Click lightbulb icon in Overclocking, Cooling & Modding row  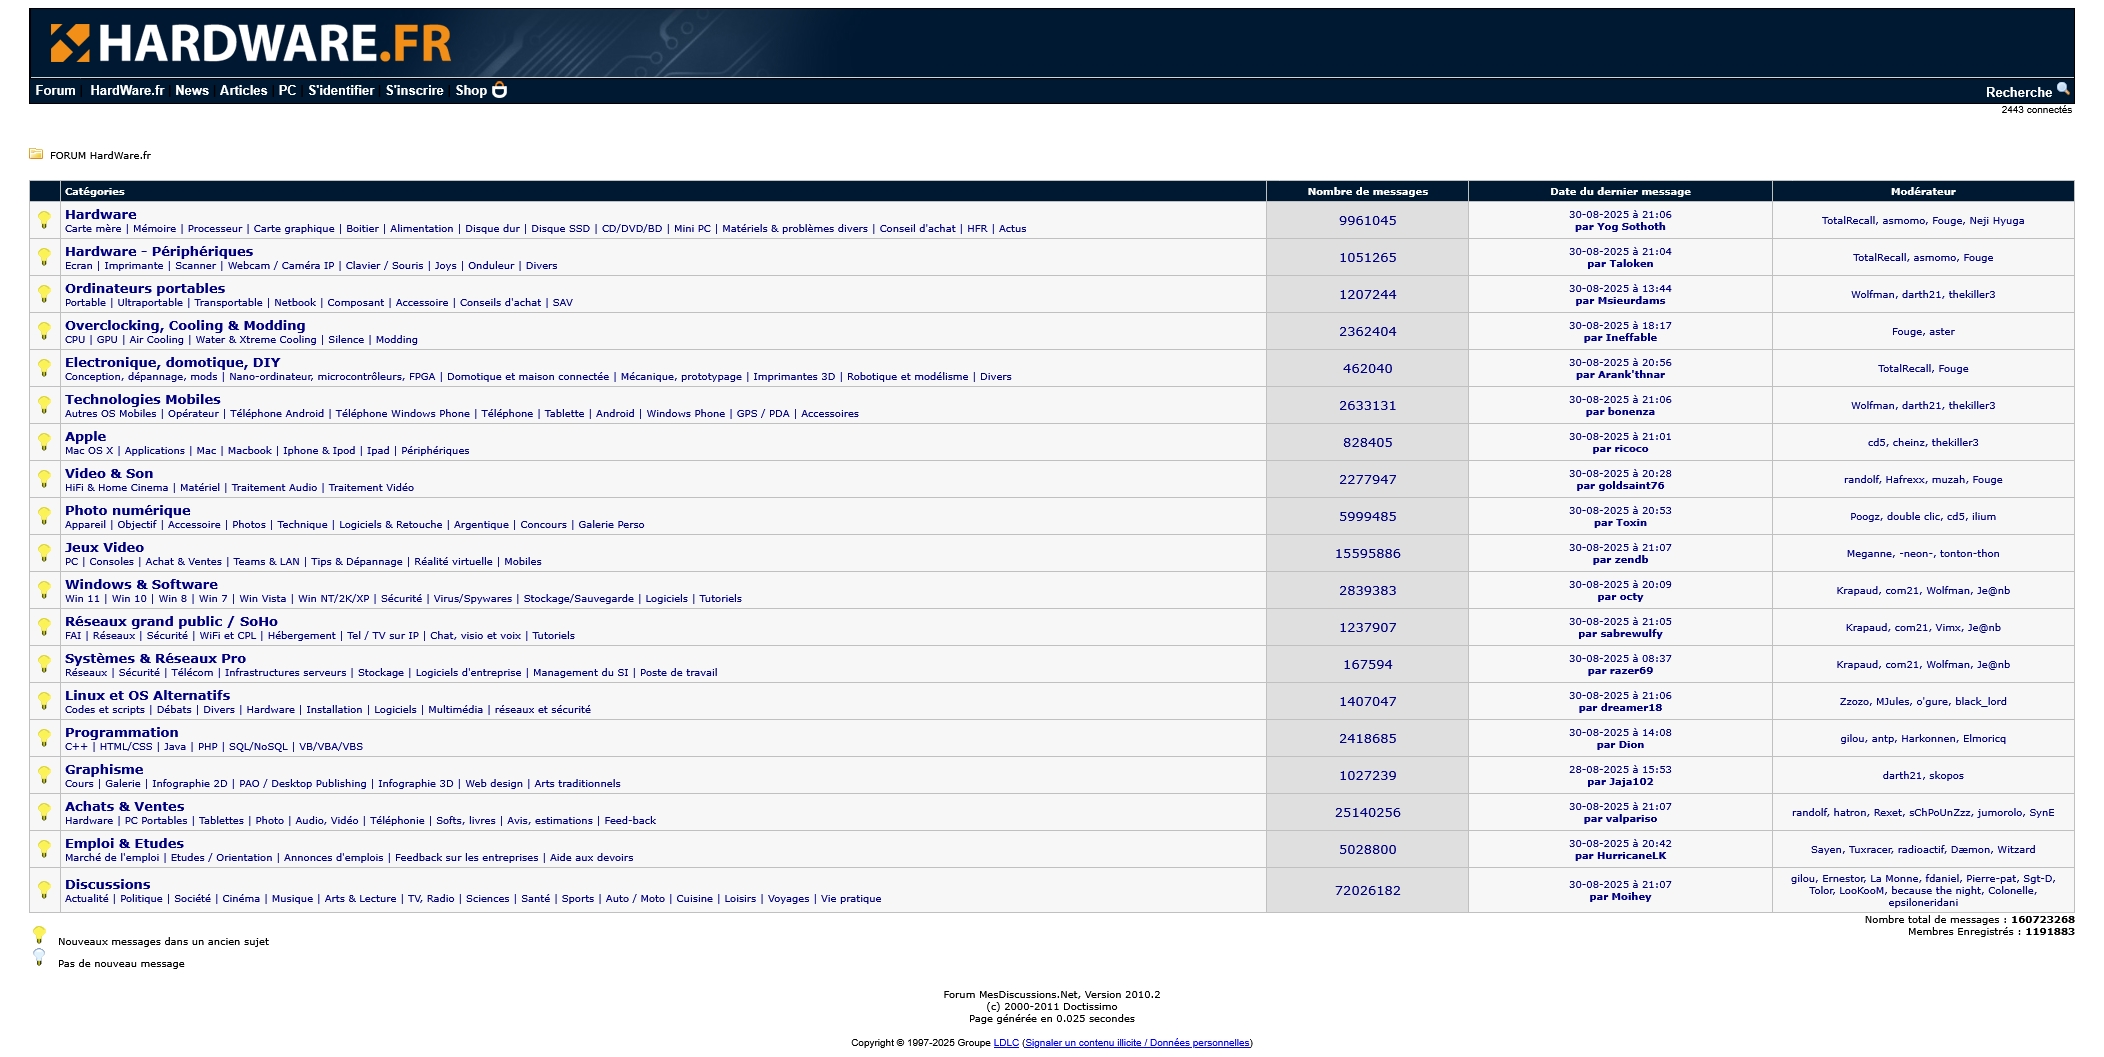coord(44,331)
